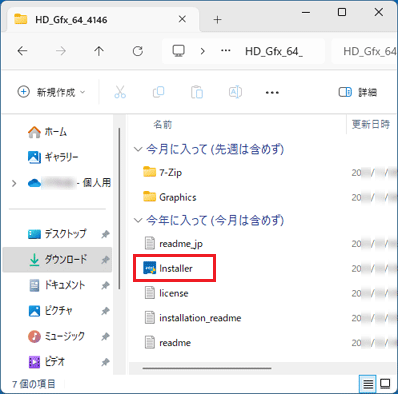Switch to large thumbnails view
Image resolution: width=398 pixels, height=394 pixels.
tap(385, 384)
